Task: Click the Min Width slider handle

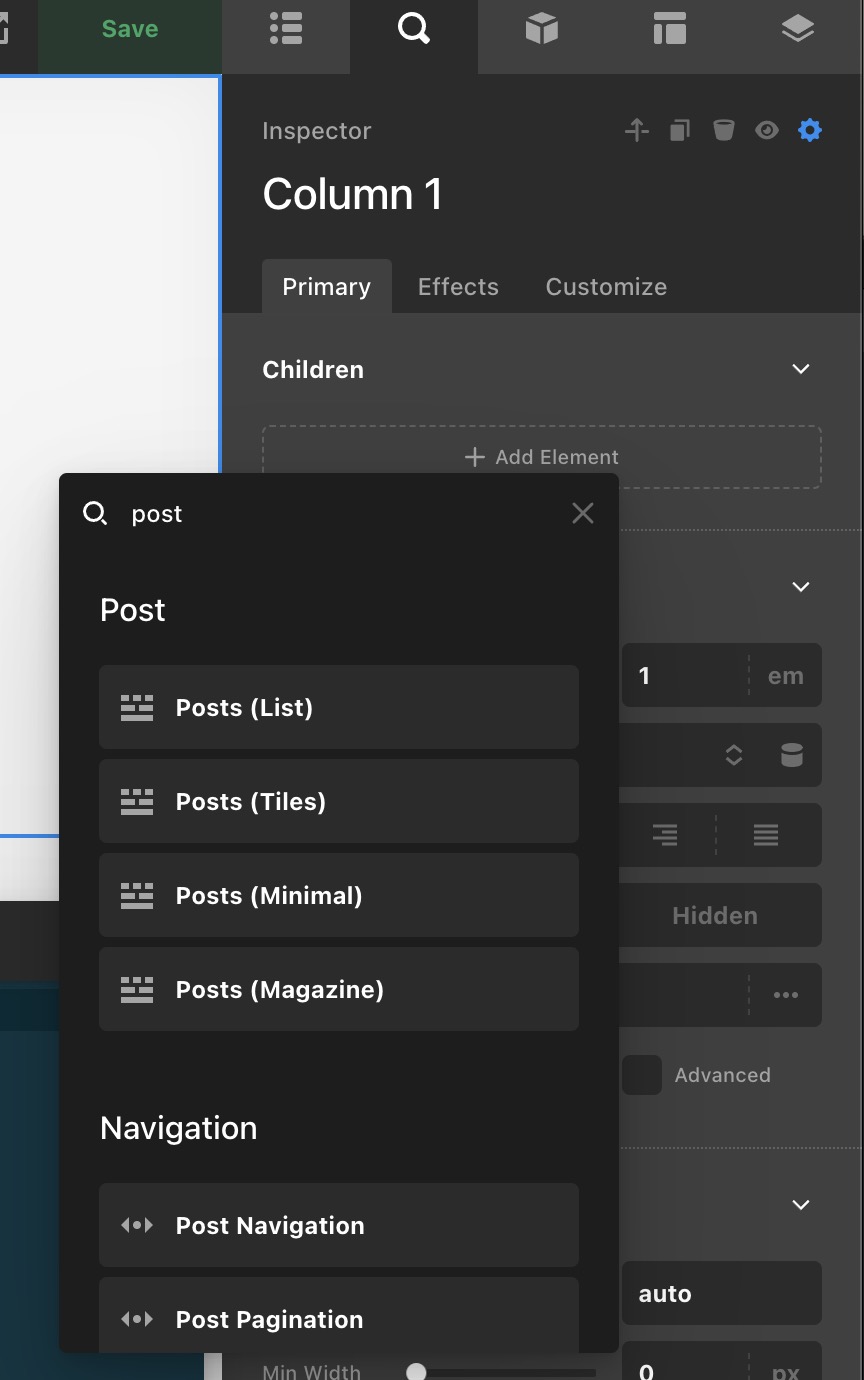Action: click(416, 1372)
